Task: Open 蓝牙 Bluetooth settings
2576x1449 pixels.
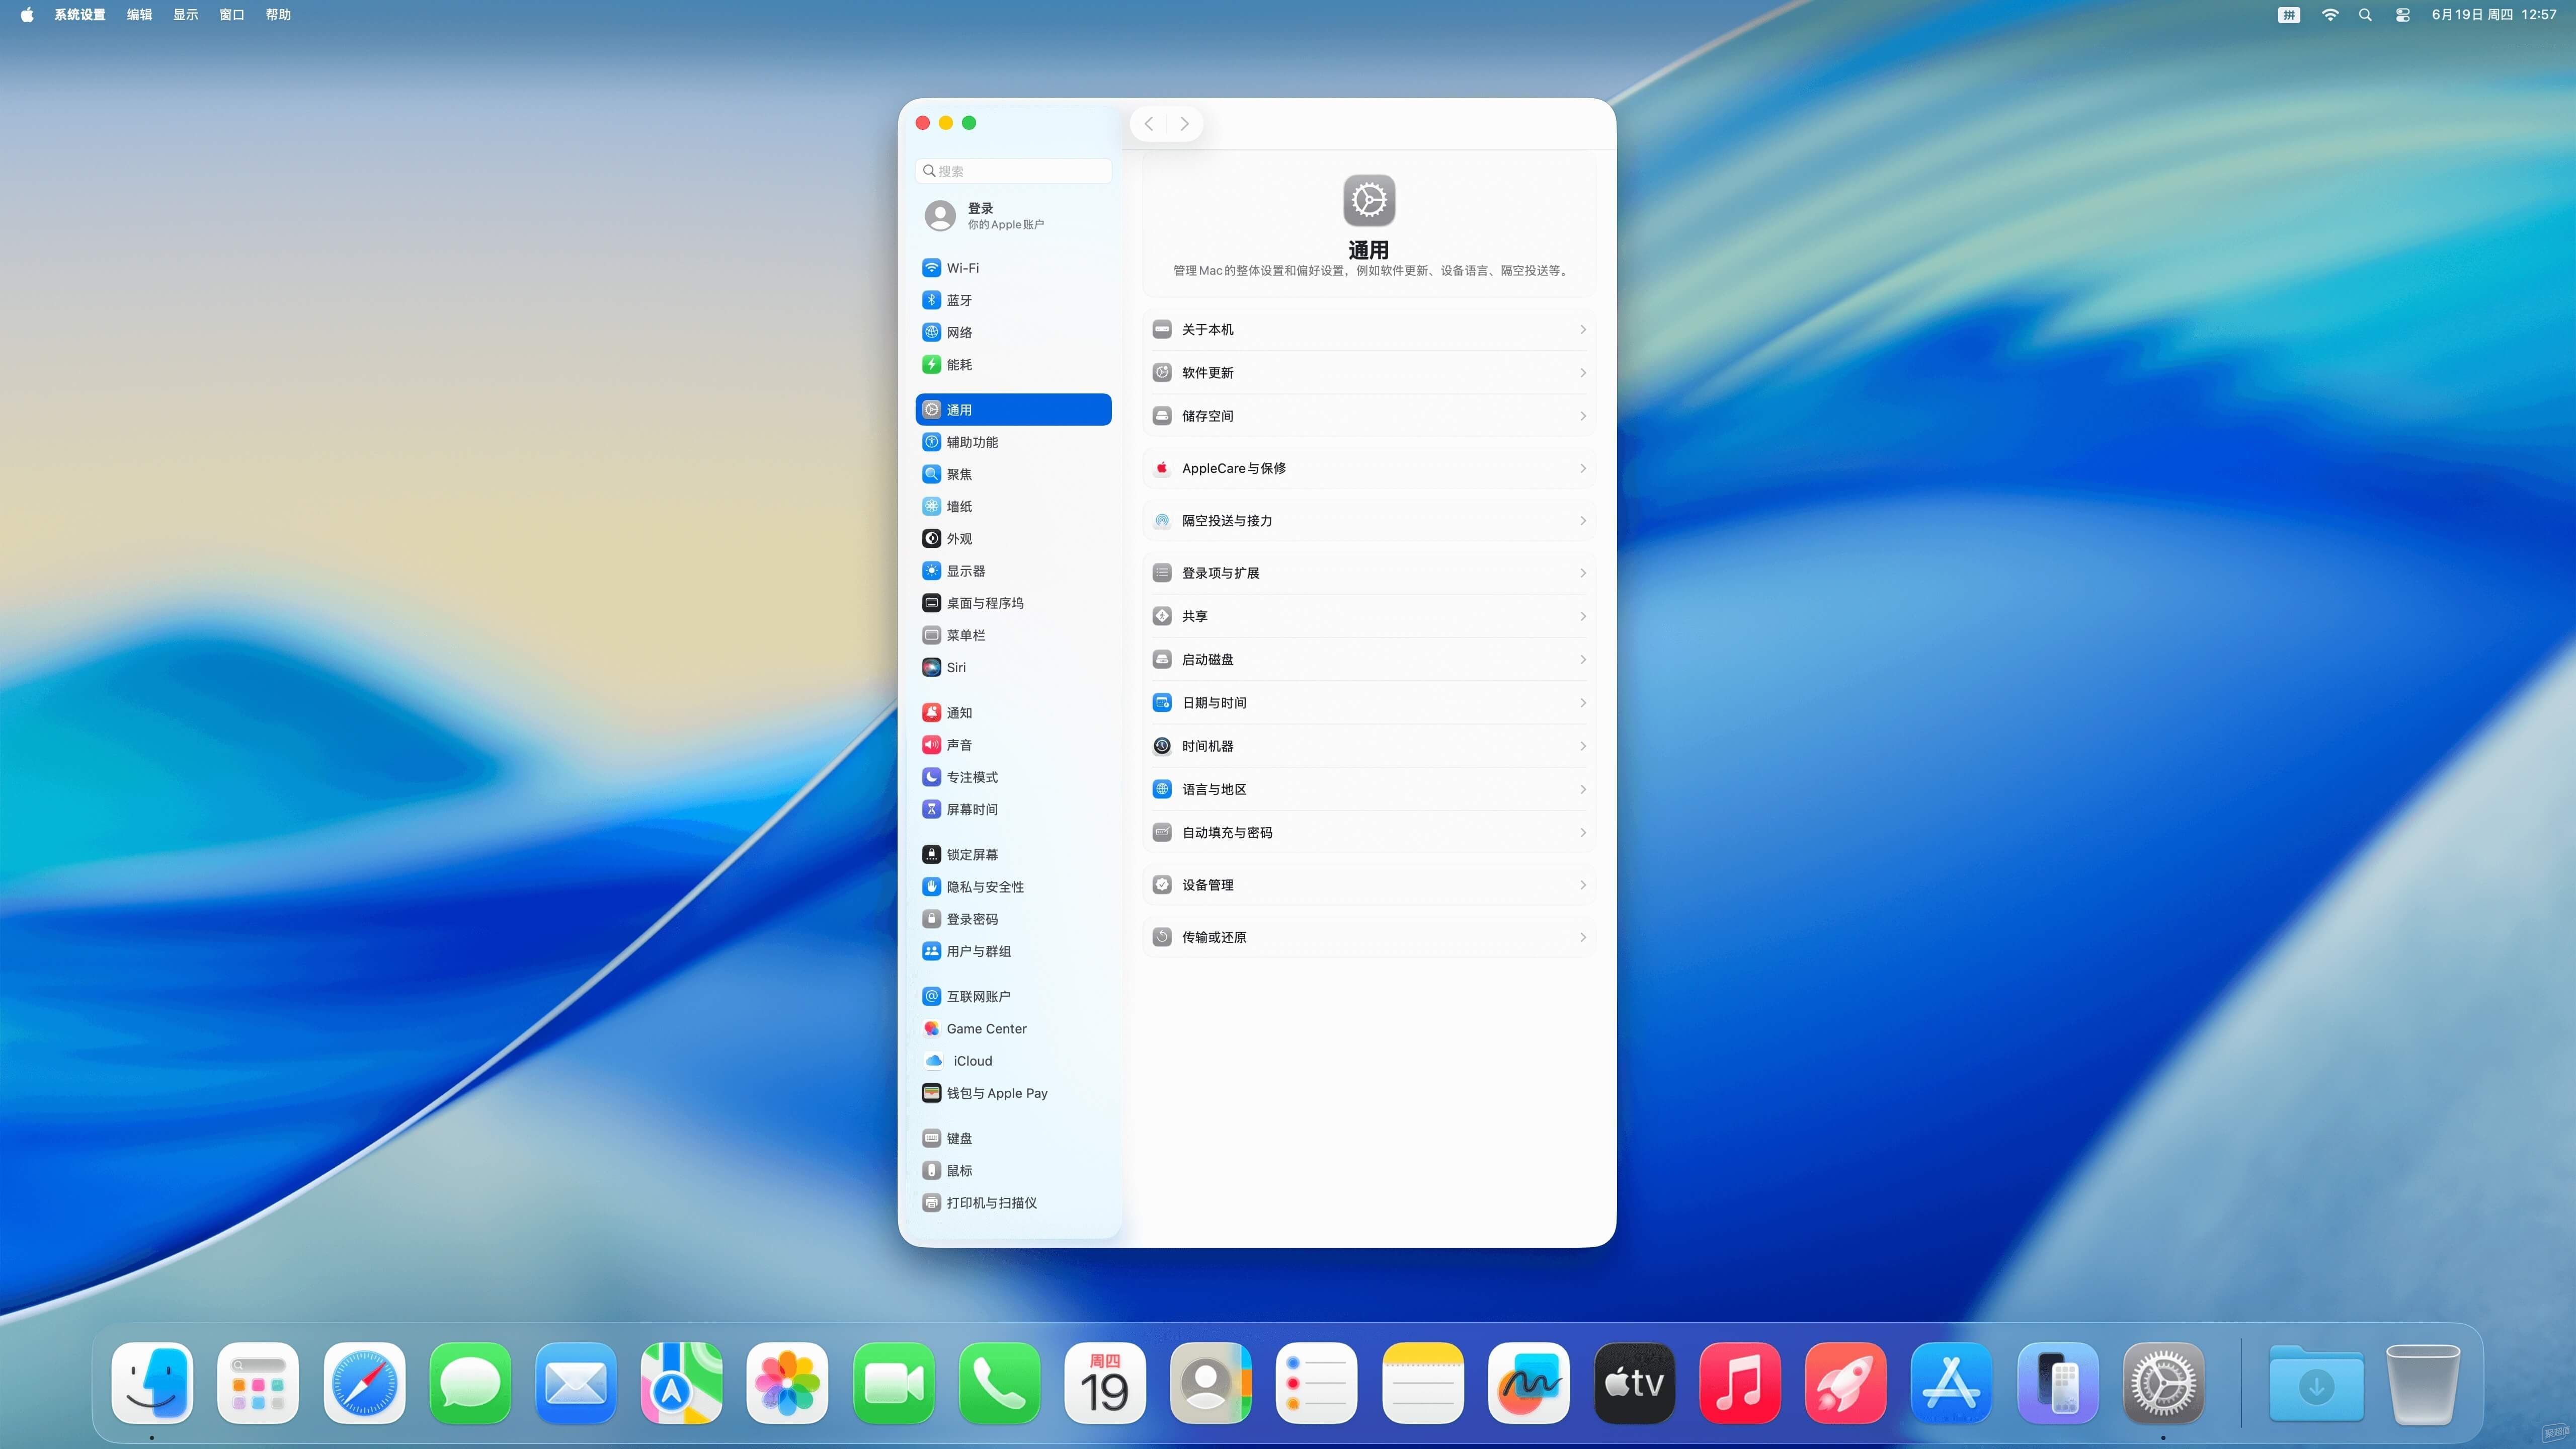Action: [1012, 300]
